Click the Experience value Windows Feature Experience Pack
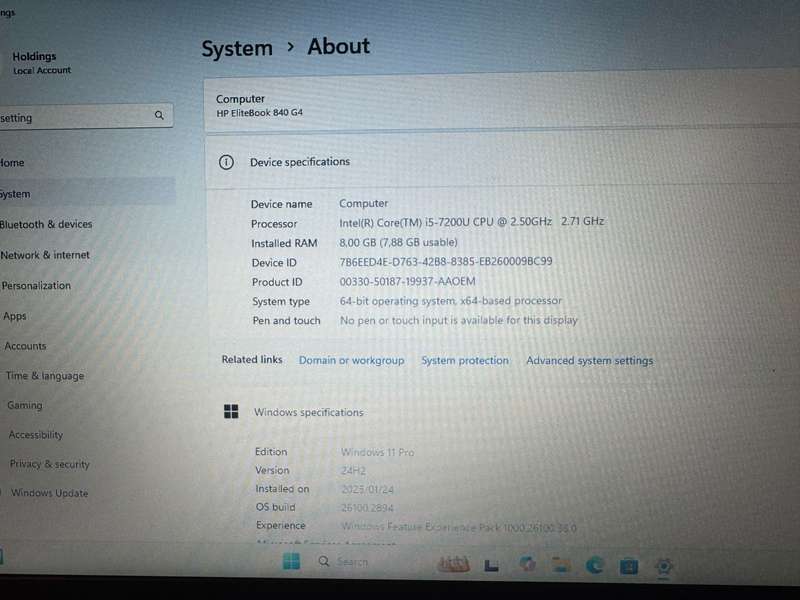 click(459, 527)
